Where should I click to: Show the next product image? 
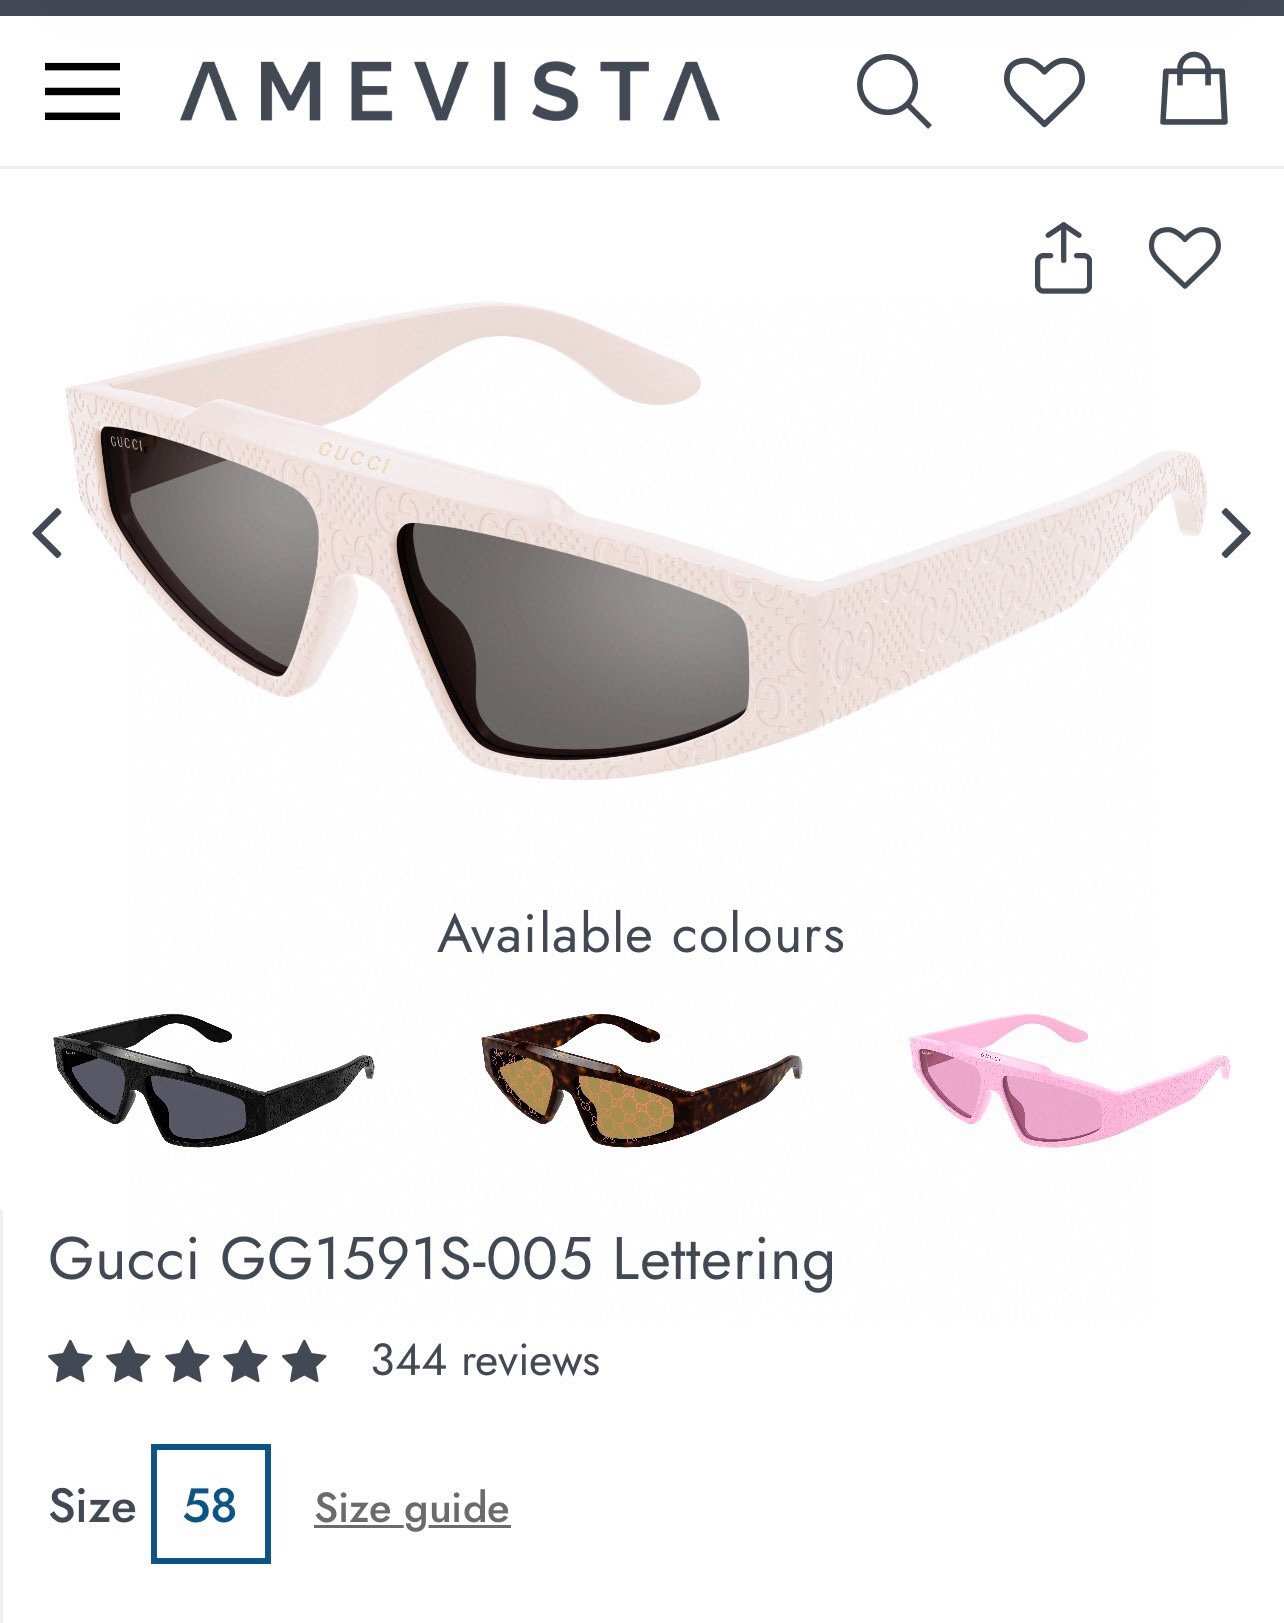pos(1236,532)
